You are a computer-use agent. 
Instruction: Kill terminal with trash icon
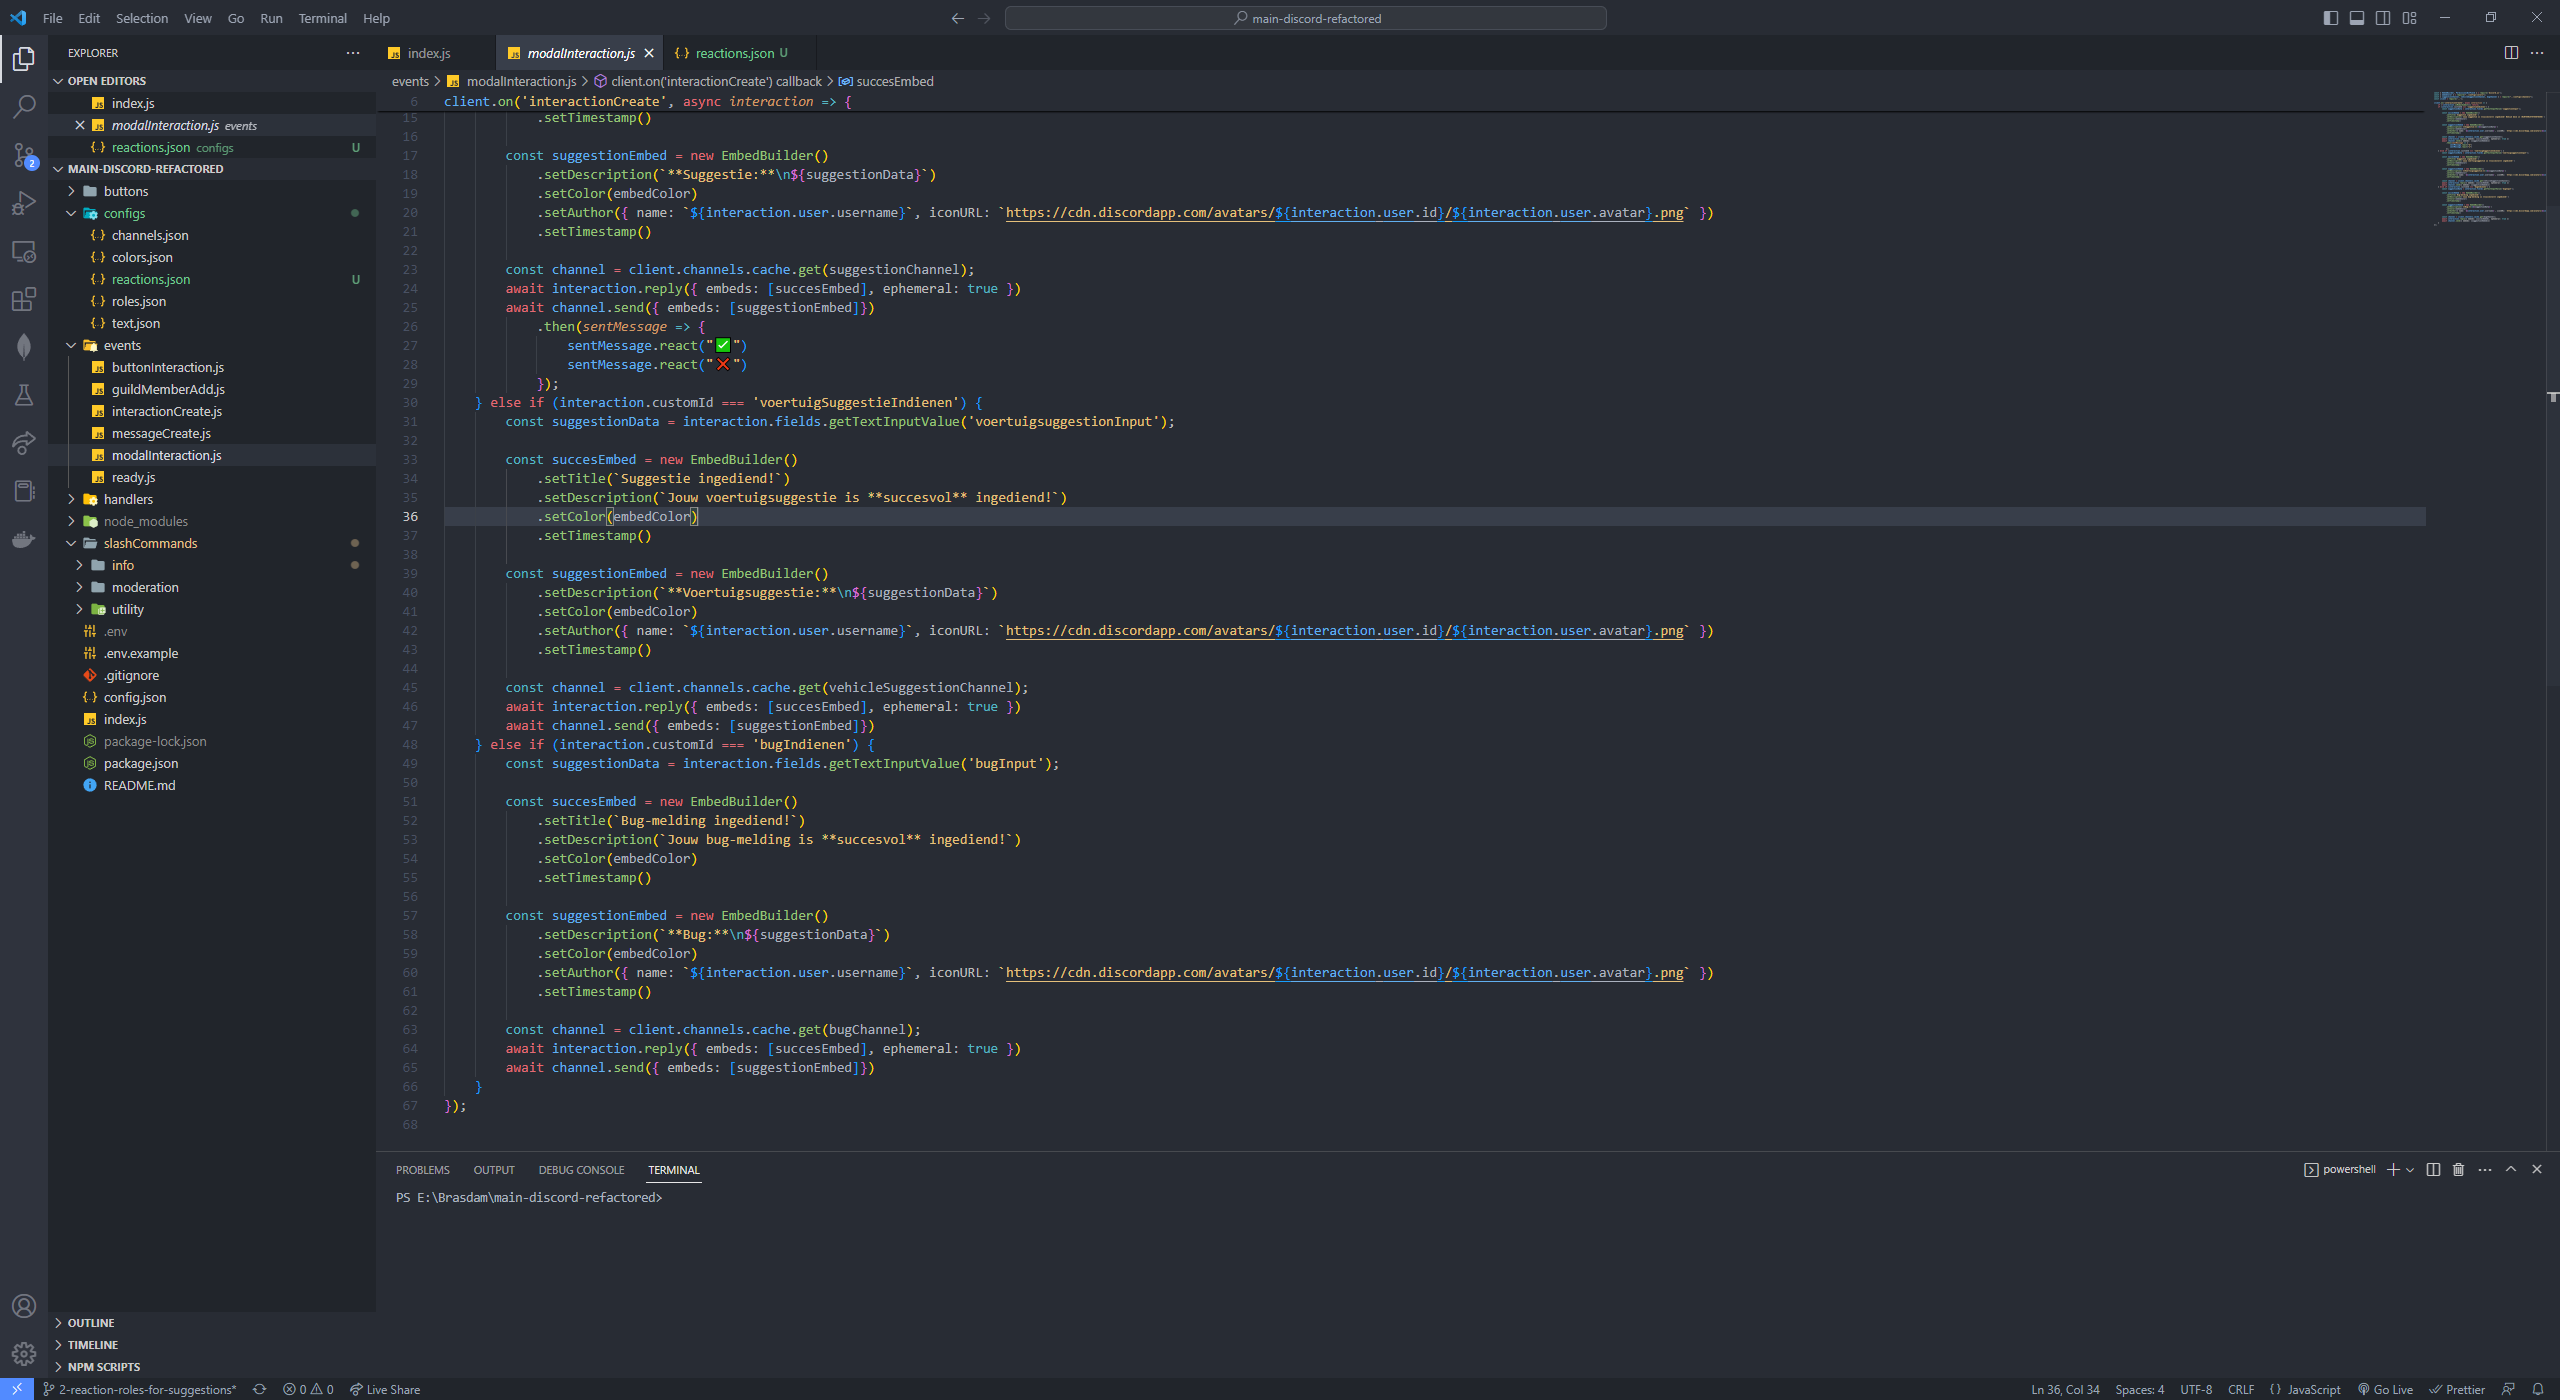point(2459,1169)
